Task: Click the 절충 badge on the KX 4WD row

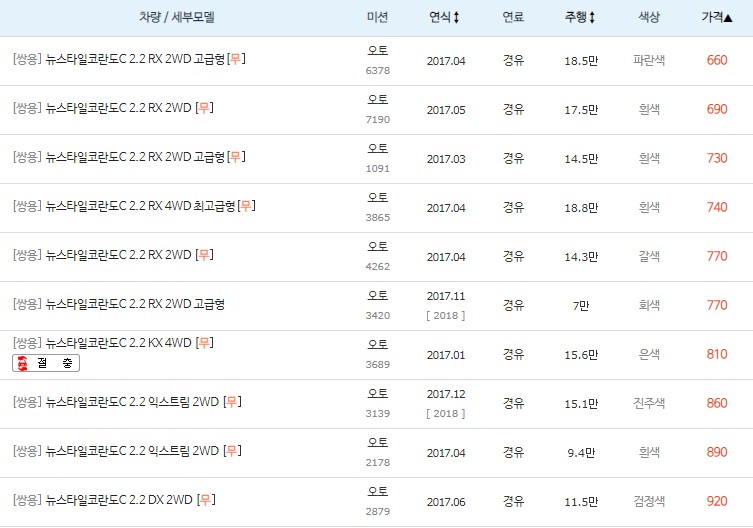Action: [46, 363]
